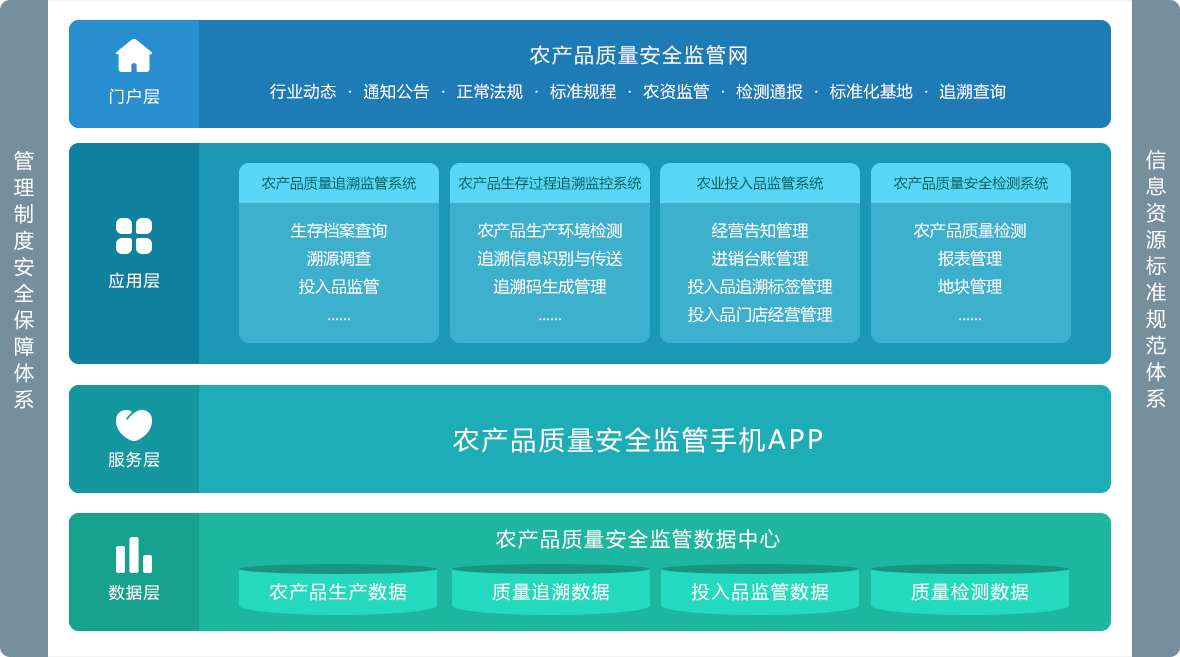1180x657 pixels.
Task: Click the house icon above 门户层
Action: point(134,56)
